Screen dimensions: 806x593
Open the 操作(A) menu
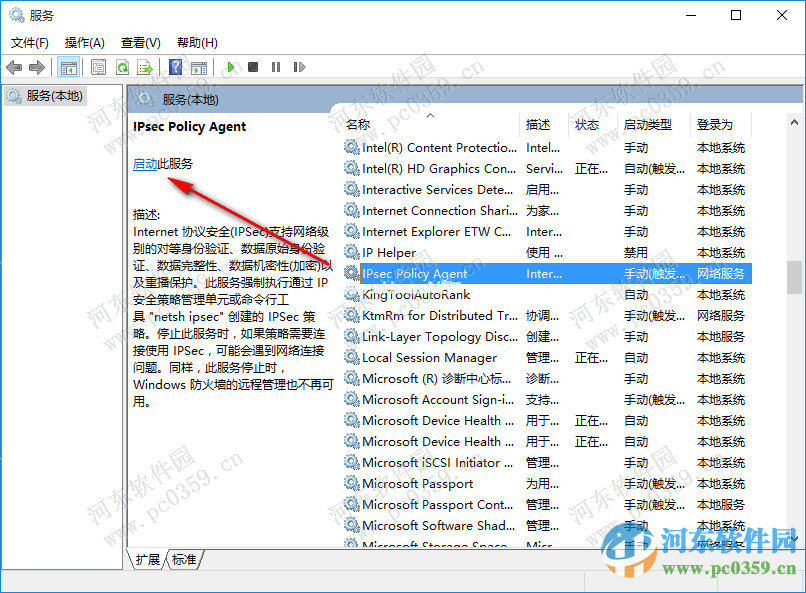[85, 43]
